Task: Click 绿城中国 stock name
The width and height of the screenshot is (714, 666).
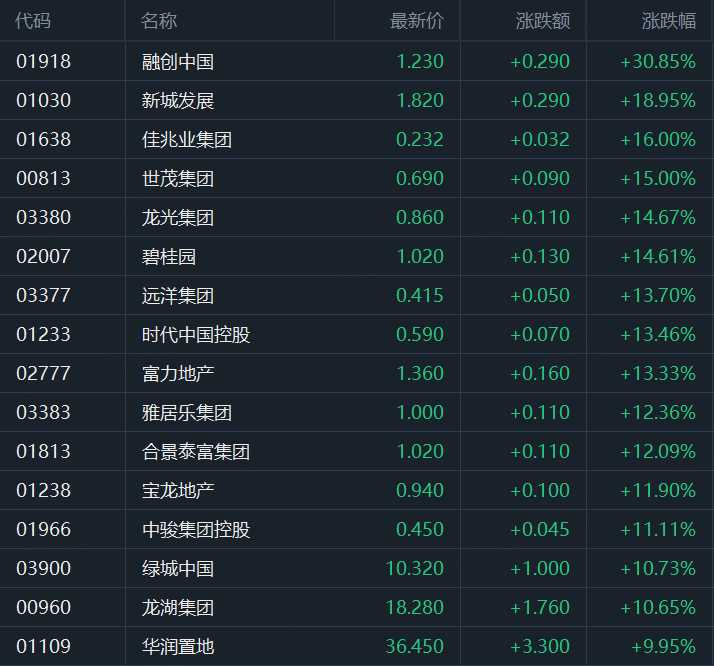Action: (x=178, y=569)
